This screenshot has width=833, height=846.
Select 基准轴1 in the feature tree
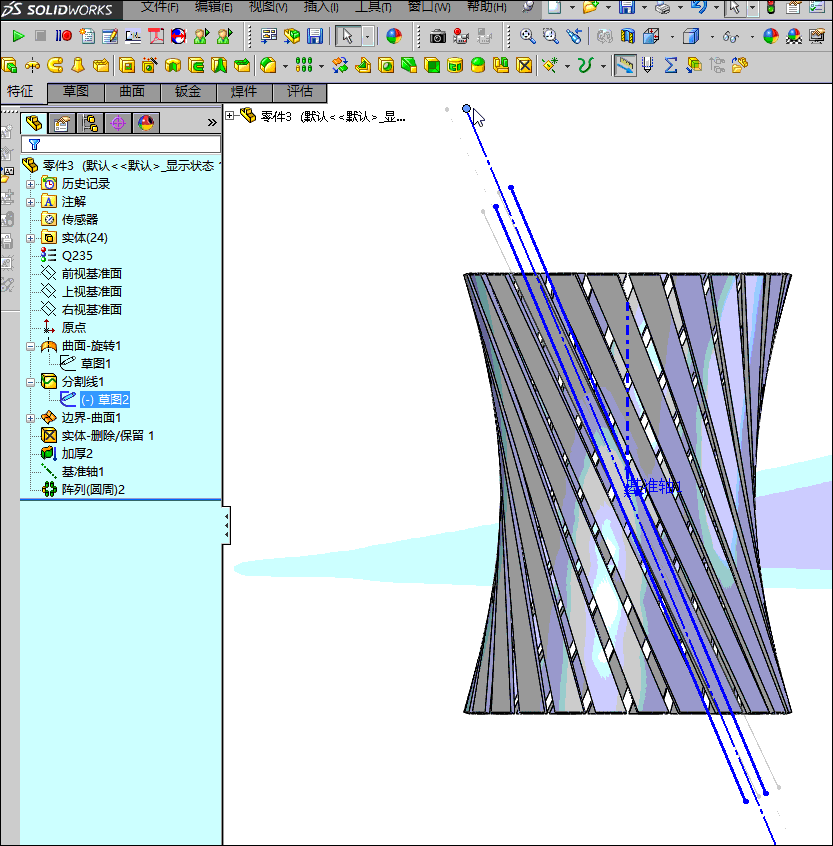coord(83,472)
